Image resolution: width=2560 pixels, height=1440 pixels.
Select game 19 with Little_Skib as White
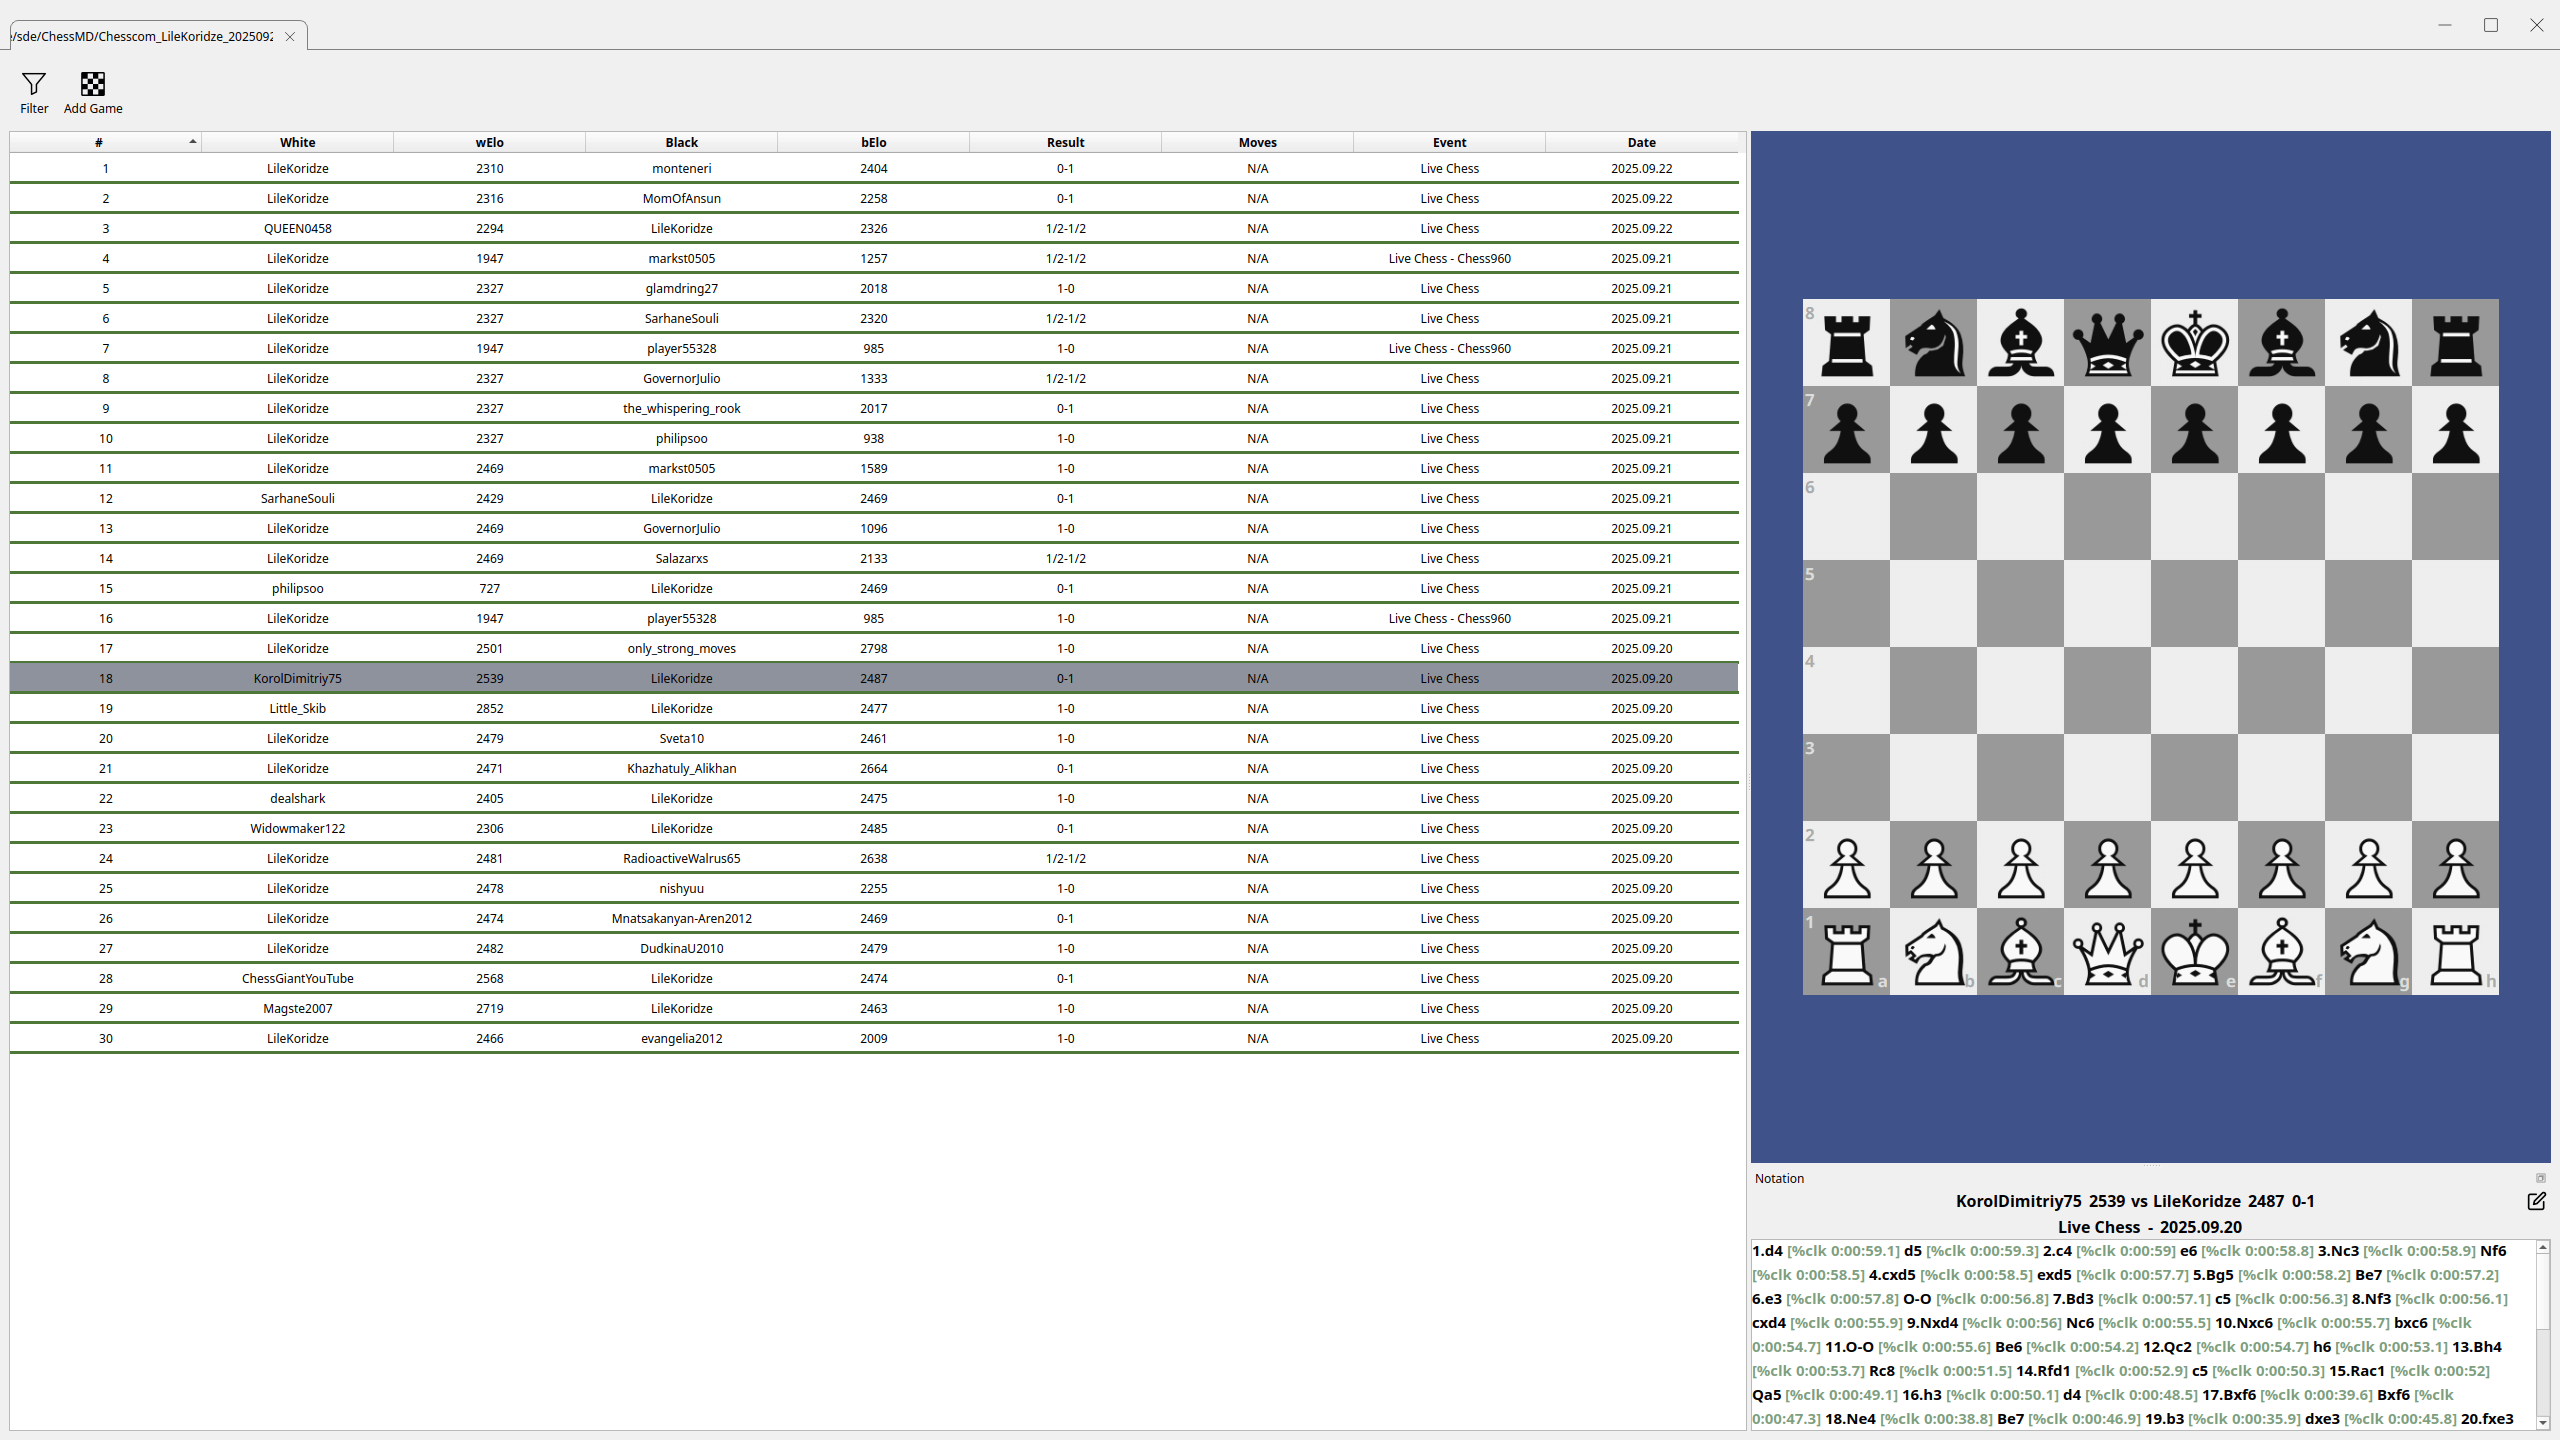(x=874, y=708)
